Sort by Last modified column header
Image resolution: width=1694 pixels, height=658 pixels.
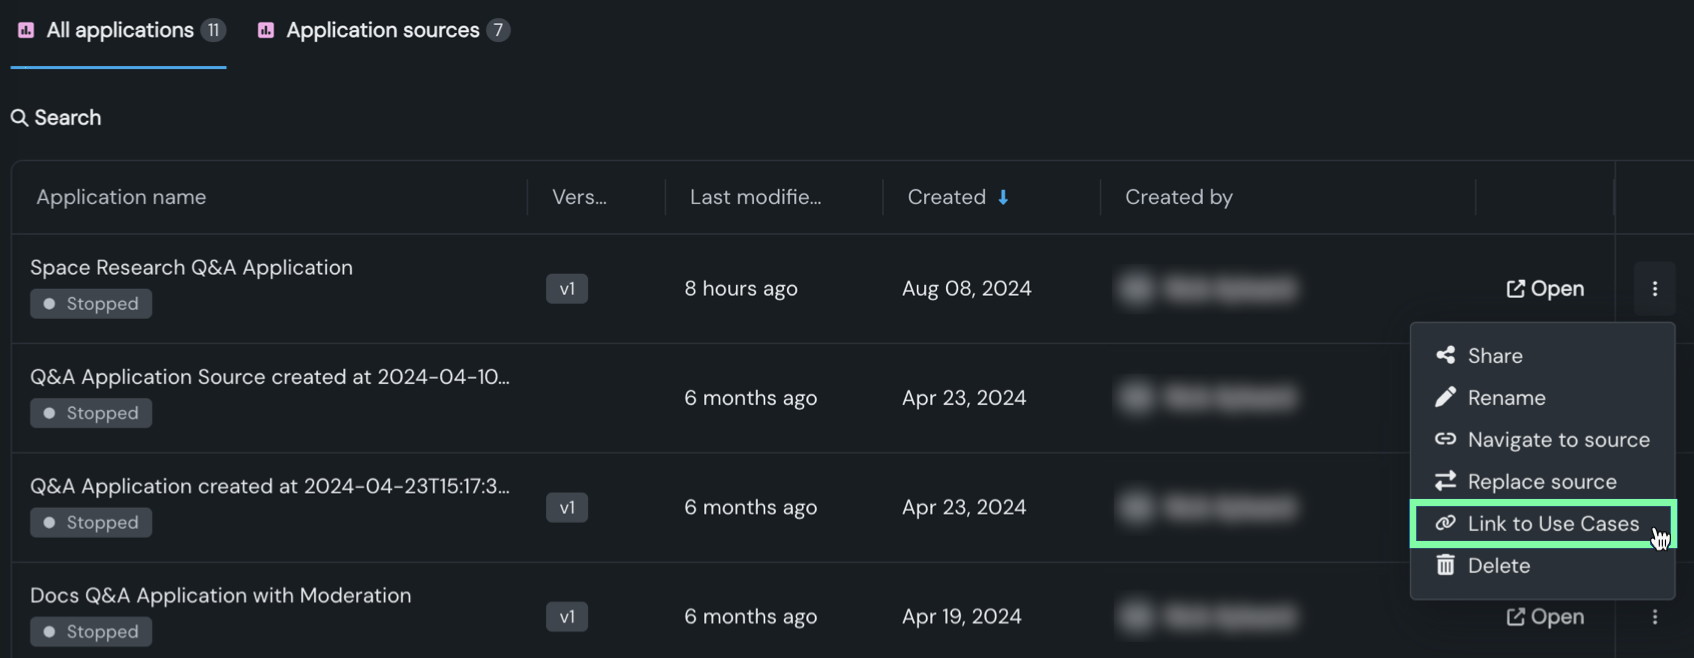pos(755,197)
